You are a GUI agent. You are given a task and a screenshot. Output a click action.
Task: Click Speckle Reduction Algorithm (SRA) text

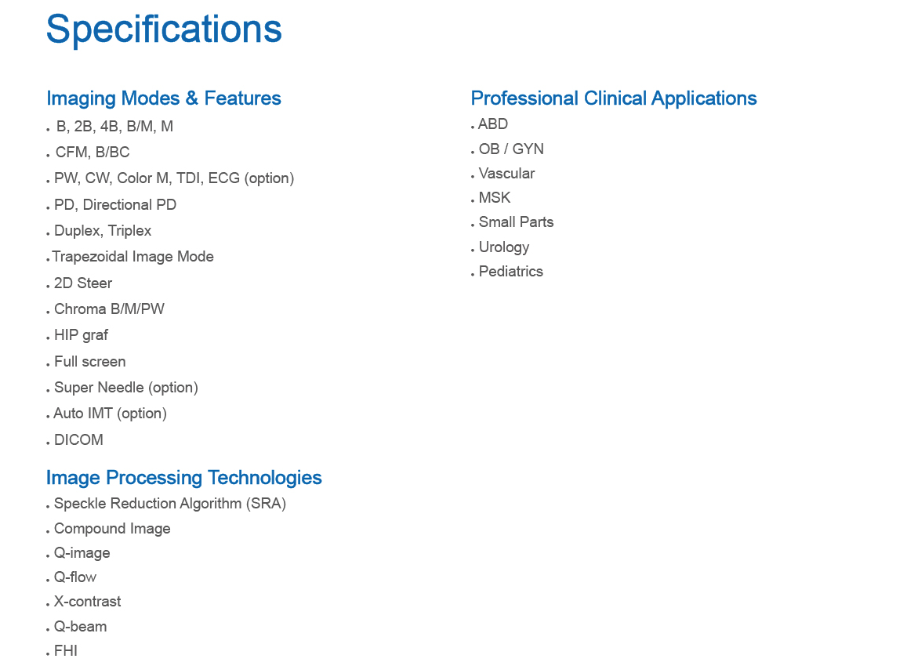click(170, 504)
